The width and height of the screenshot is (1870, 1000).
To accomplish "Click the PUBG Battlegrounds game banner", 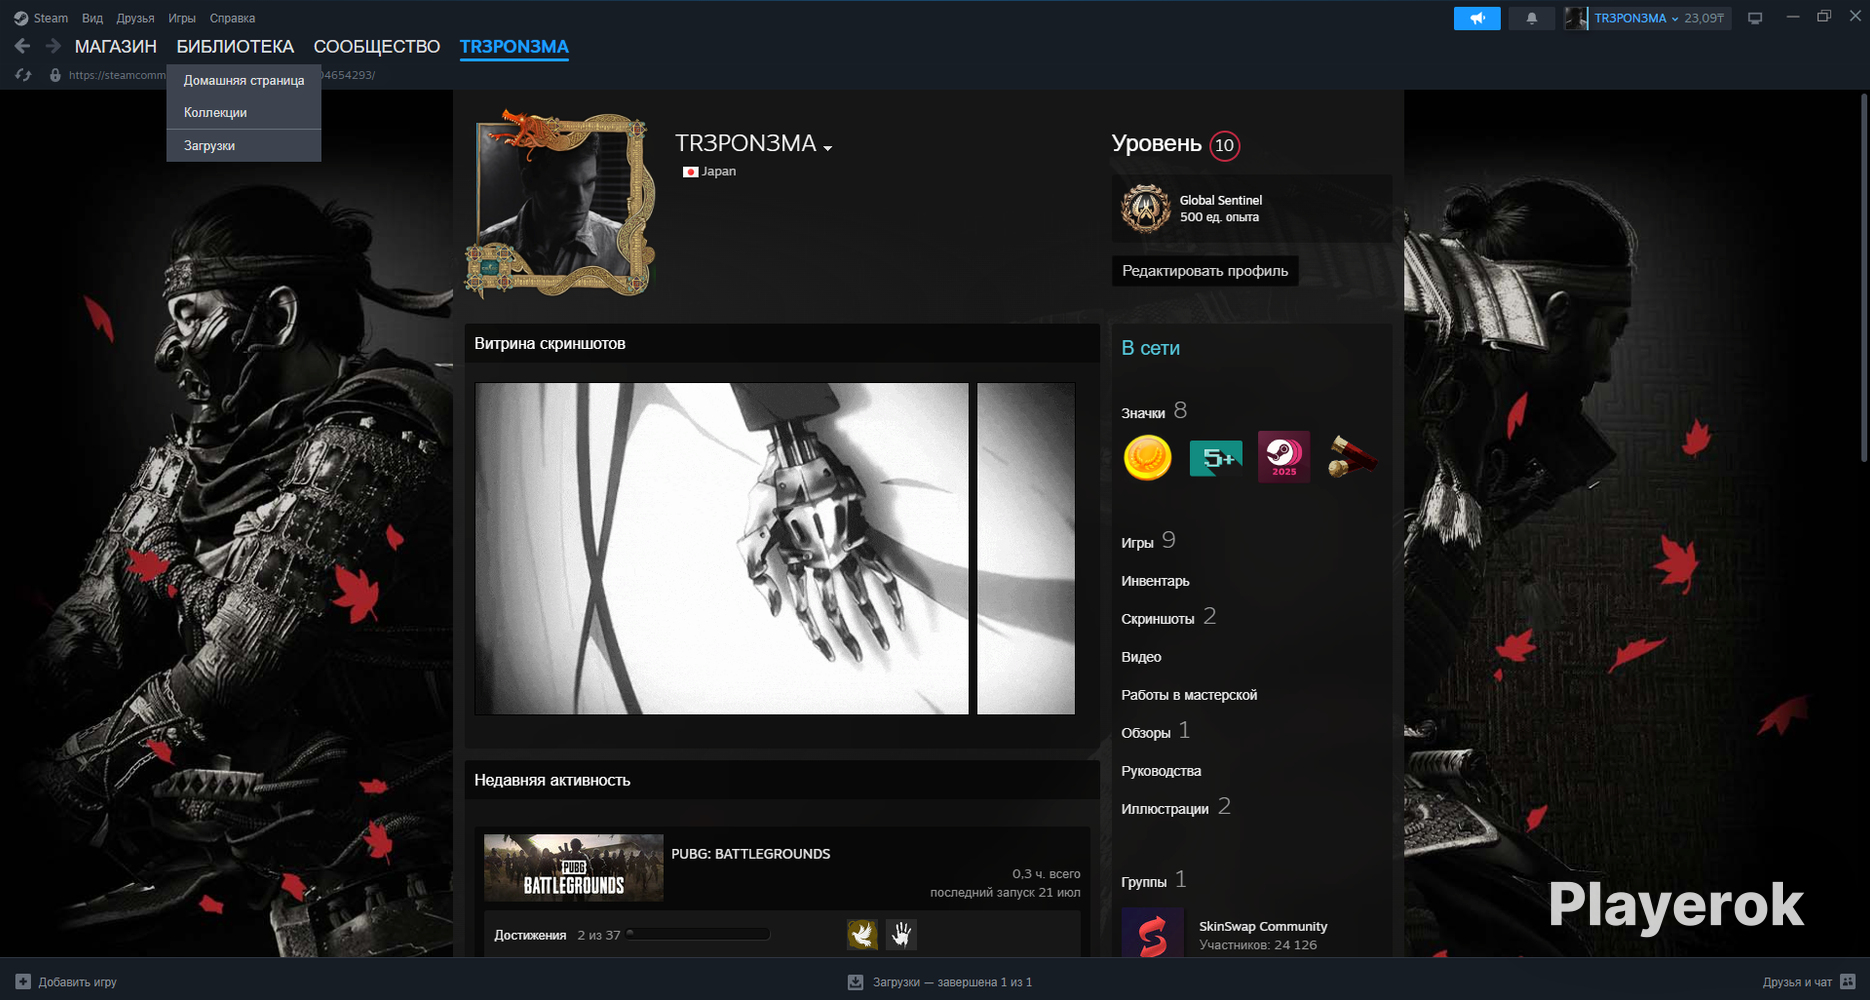I will click(573, 868).
